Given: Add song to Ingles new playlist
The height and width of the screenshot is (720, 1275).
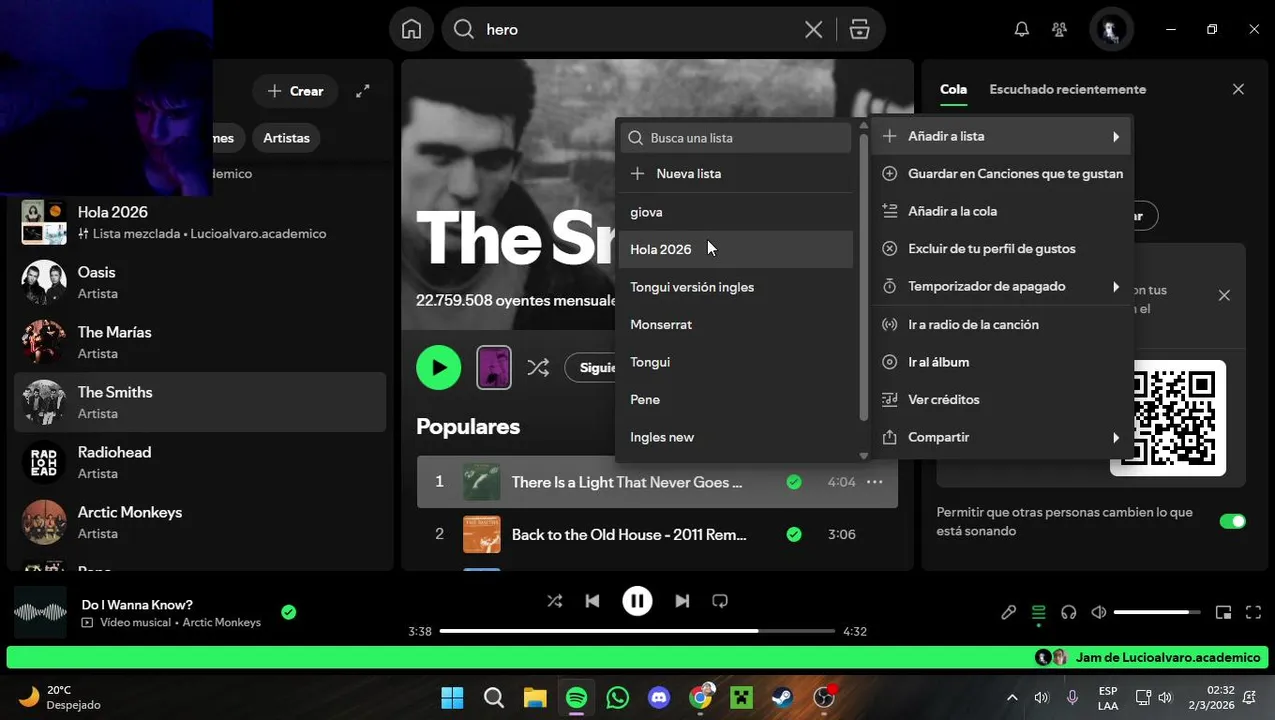Looking at the screenshot, I should point(736,437).
